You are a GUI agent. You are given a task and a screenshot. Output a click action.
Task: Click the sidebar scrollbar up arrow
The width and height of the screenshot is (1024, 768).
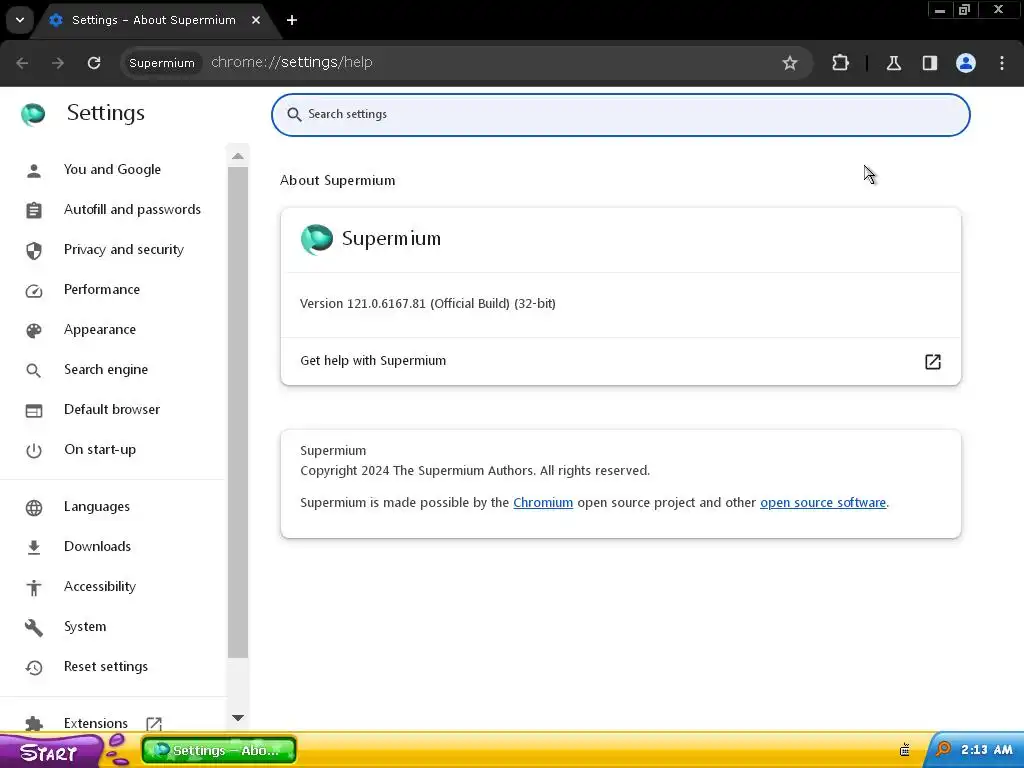(238, 156)
